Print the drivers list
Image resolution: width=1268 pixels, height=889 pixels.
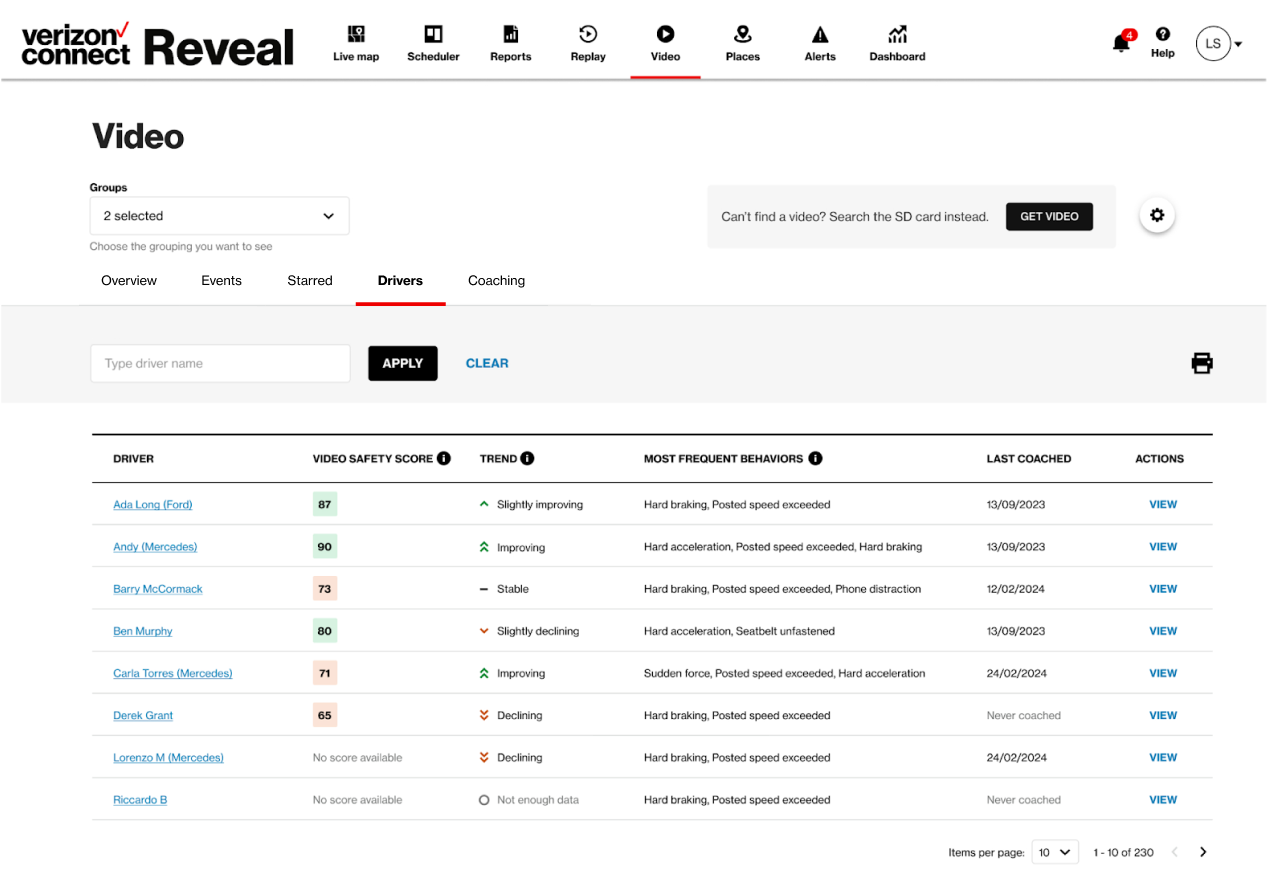(1201, 363)
